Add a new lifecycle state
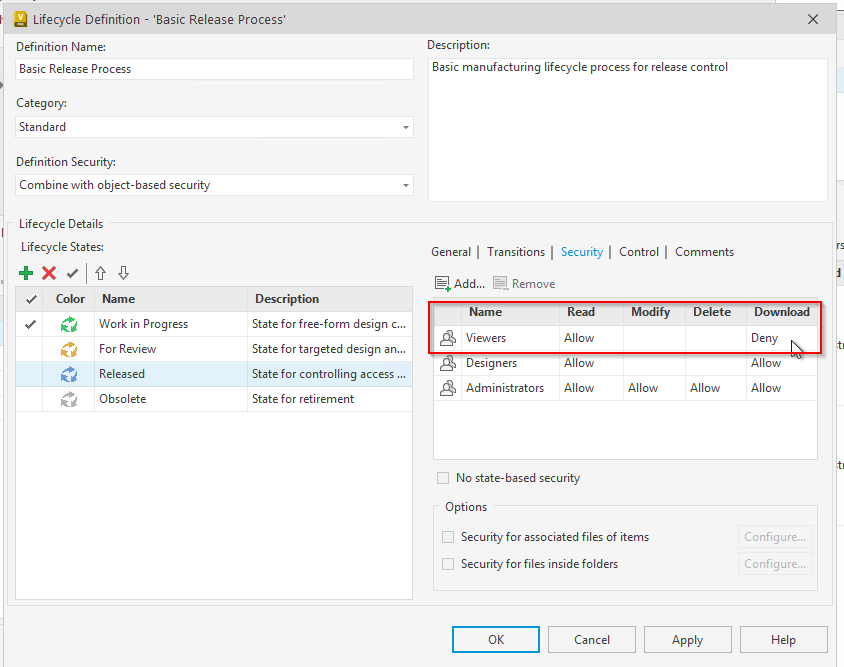 click(25, 272)
